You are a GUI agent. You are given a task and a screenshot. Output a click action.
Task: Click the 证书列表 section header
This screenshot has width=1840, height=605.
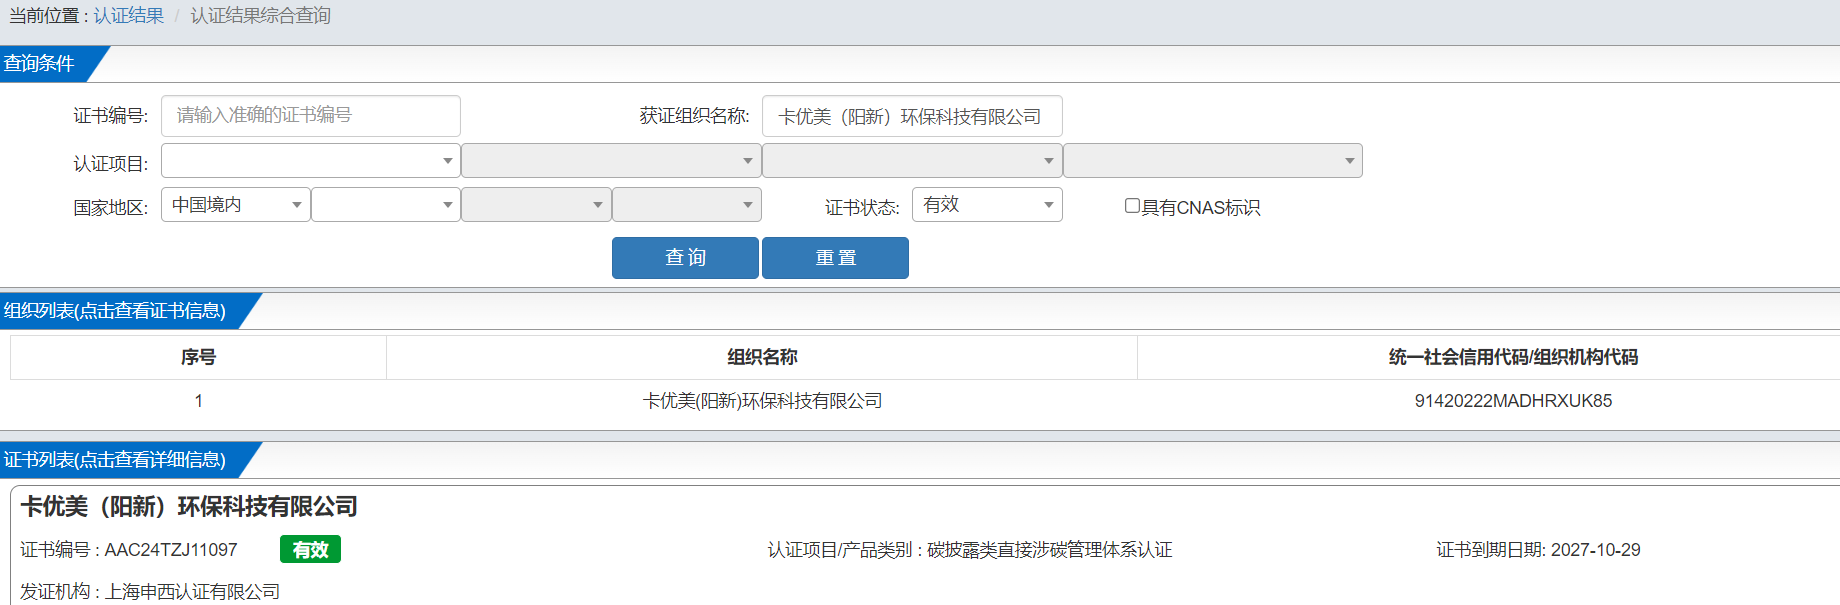(x=115, y=460)
